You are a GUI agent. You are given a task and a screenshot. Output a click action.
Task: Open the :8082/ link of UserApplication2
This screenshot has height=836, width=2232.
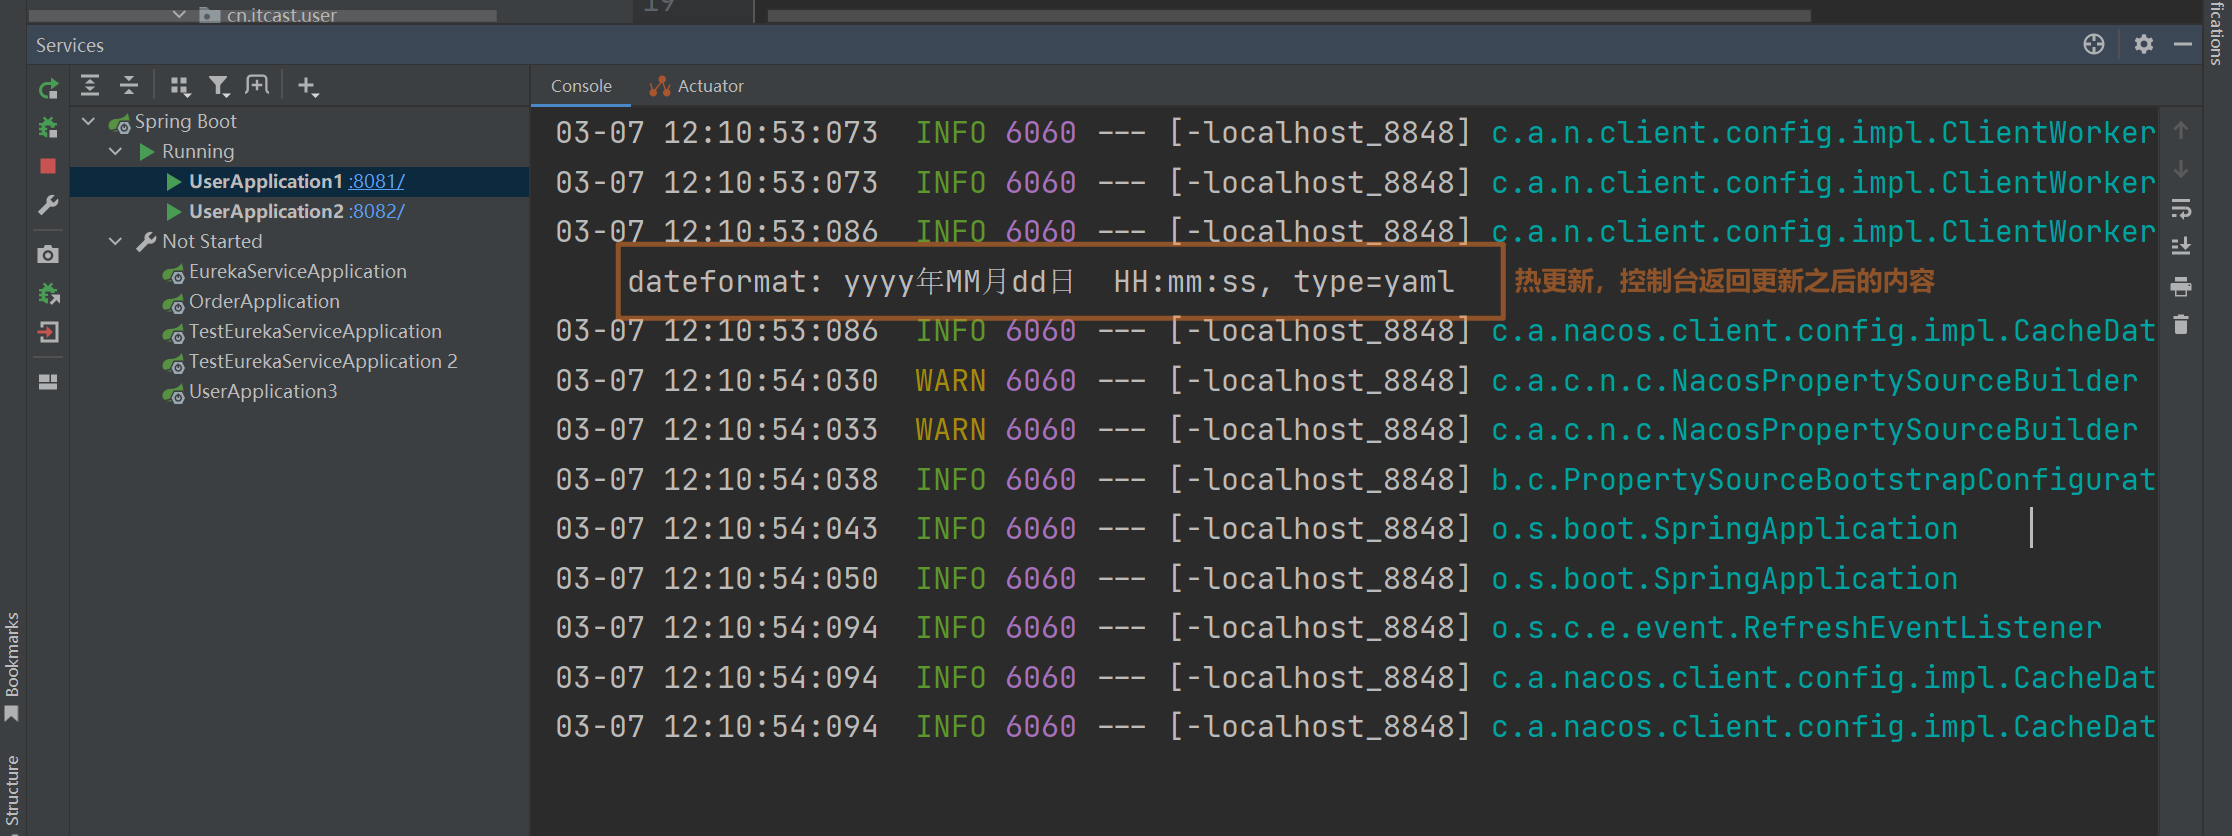(376, 212)
